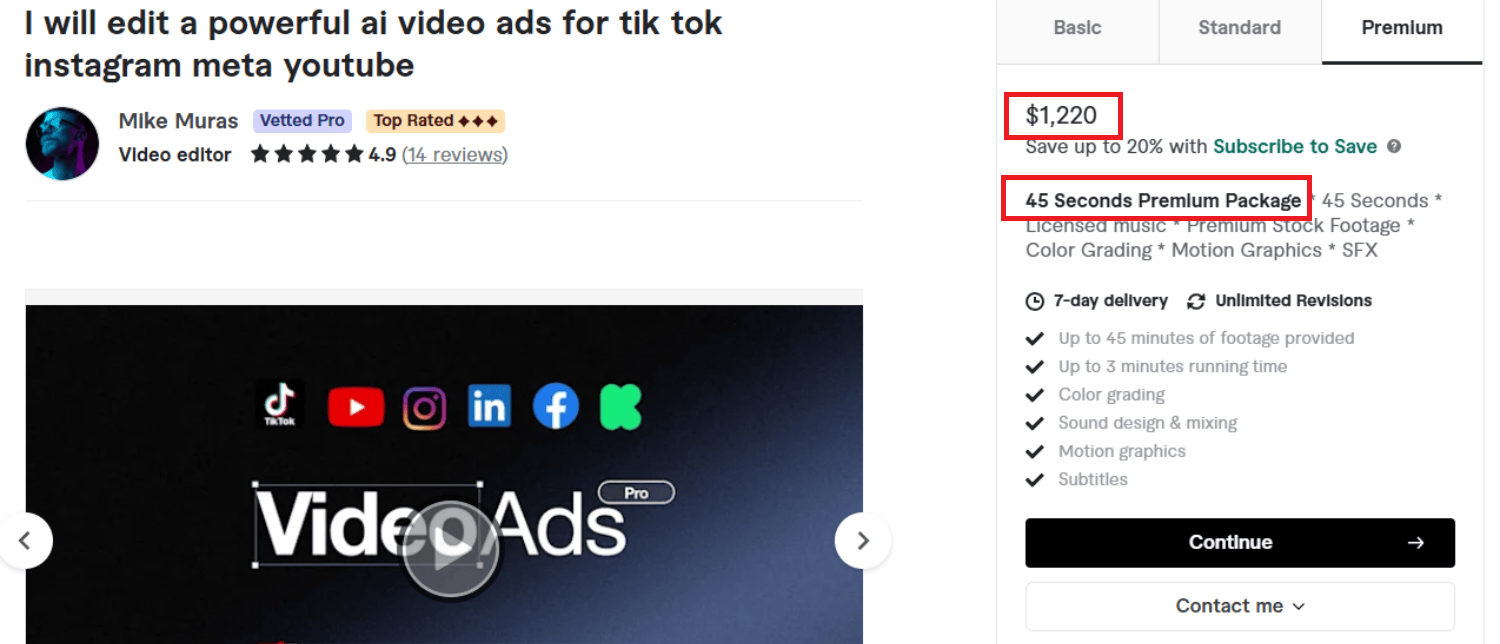Click the Vetted Pro badge

302,121
